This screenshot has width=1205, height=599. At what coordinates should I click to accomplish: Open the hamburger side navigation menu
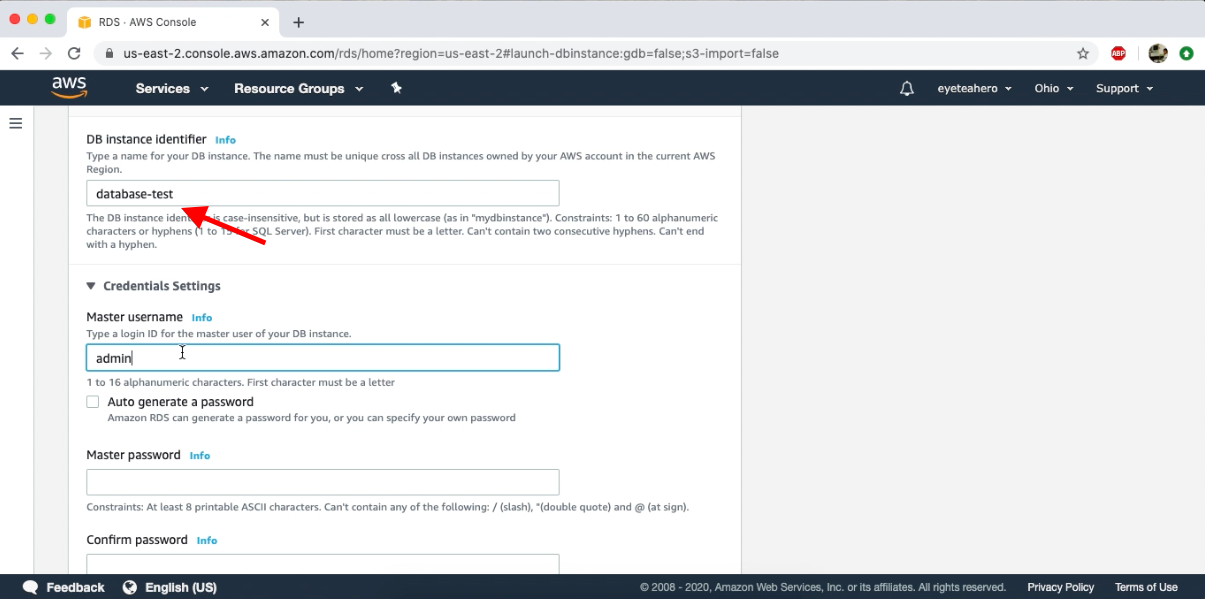[x=16, y=123]
